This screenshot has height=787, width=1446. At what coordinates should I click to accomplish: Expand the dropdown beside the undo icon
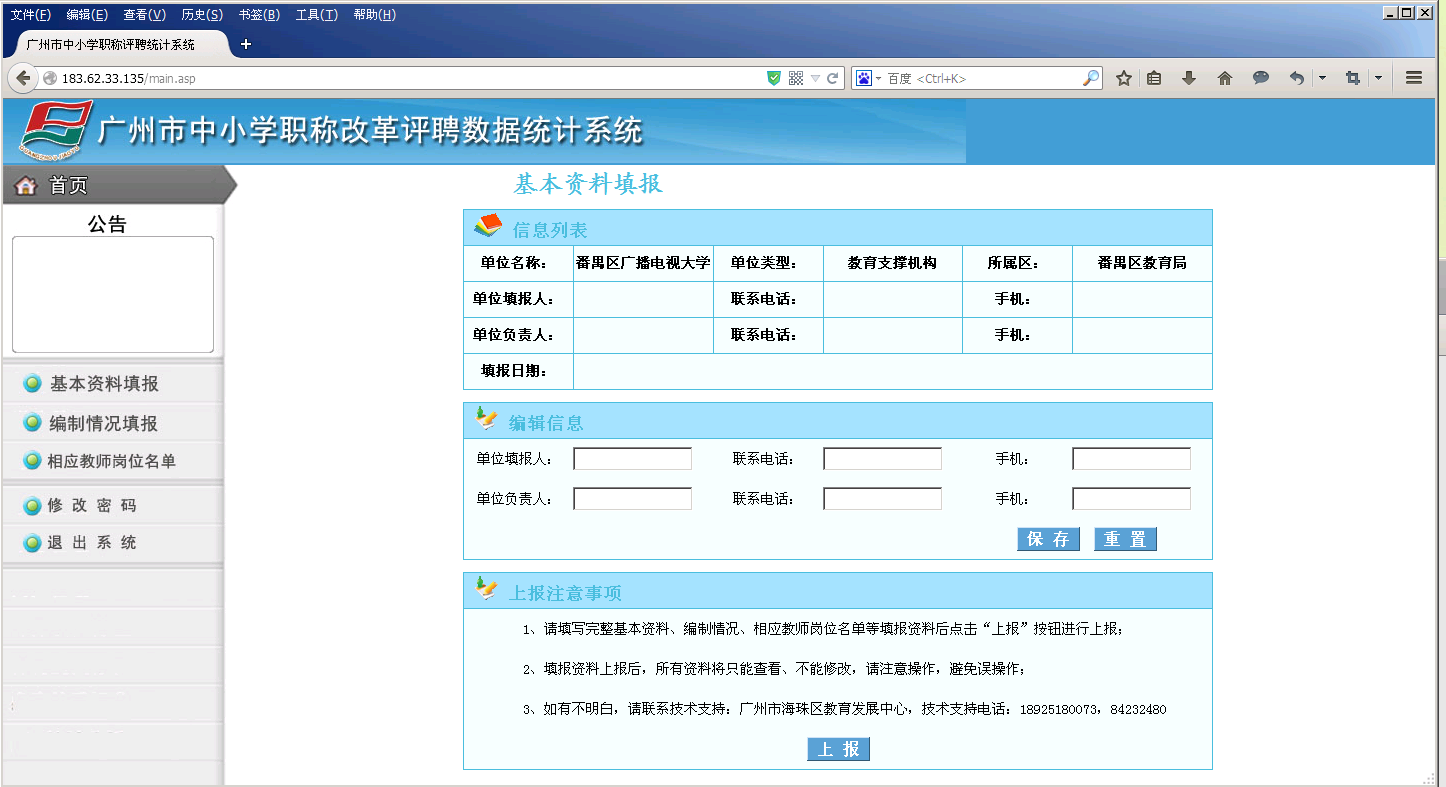point(1322,78)
